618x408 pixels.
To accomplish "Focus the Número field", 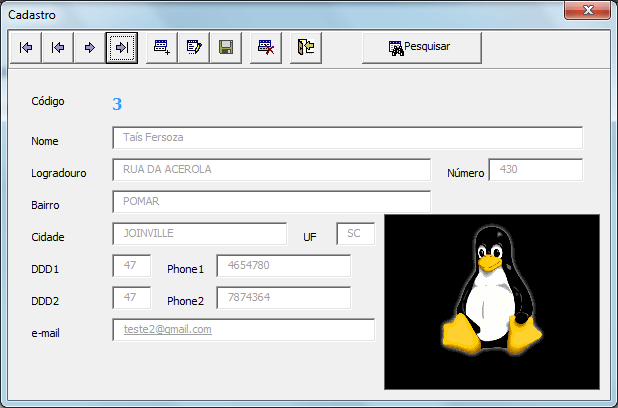I will tap(535, 170).
